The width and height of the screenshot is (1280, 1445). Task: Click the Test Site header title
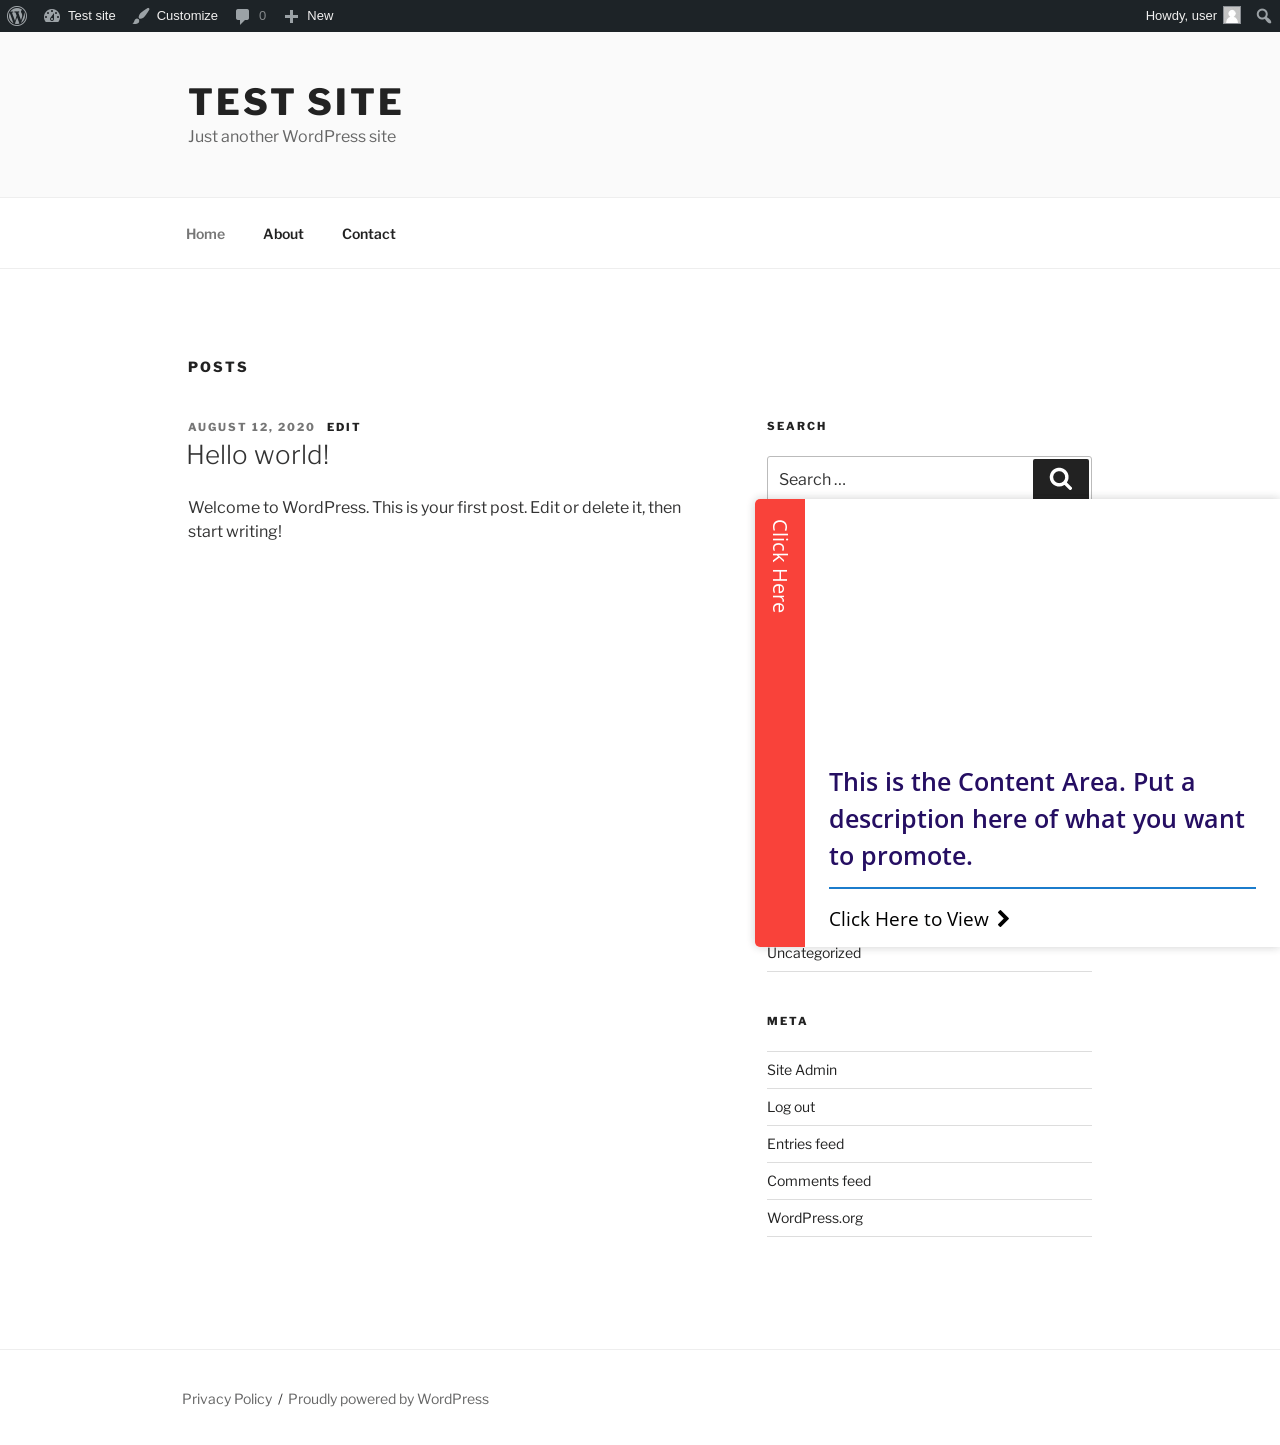[296, 102]
